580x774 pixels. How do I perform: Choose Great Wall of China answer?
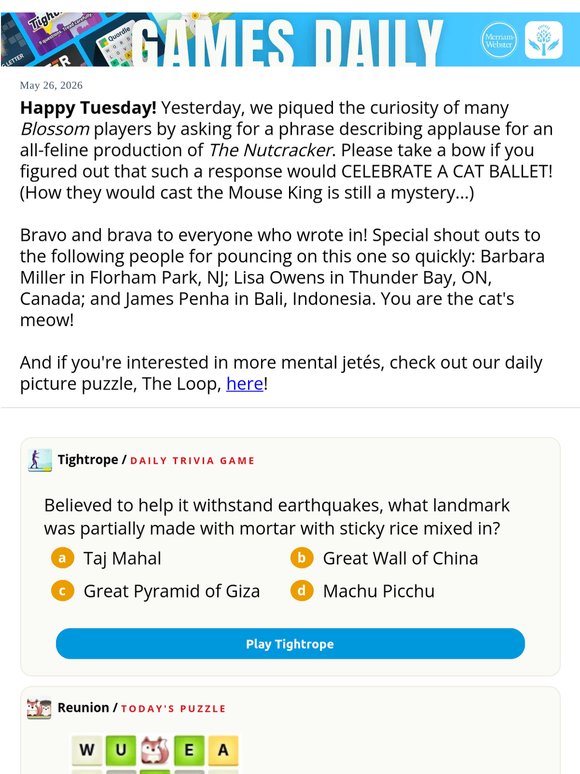pyautogui.click(x=400, y=558)
